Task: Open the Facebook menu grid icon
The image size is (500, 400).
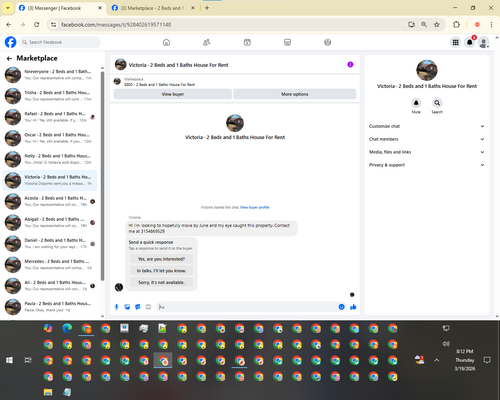Action: (455, 42)
